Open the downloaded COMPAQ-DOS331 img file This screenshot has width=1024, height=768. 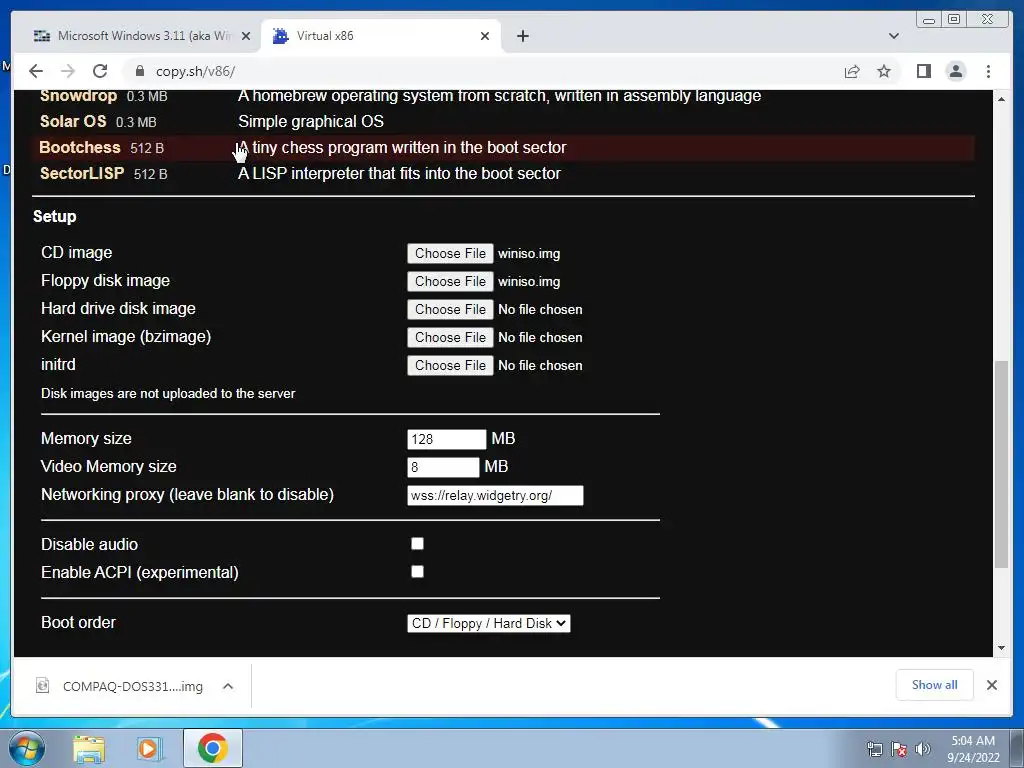pyautogui.click(x=133, y=686)
